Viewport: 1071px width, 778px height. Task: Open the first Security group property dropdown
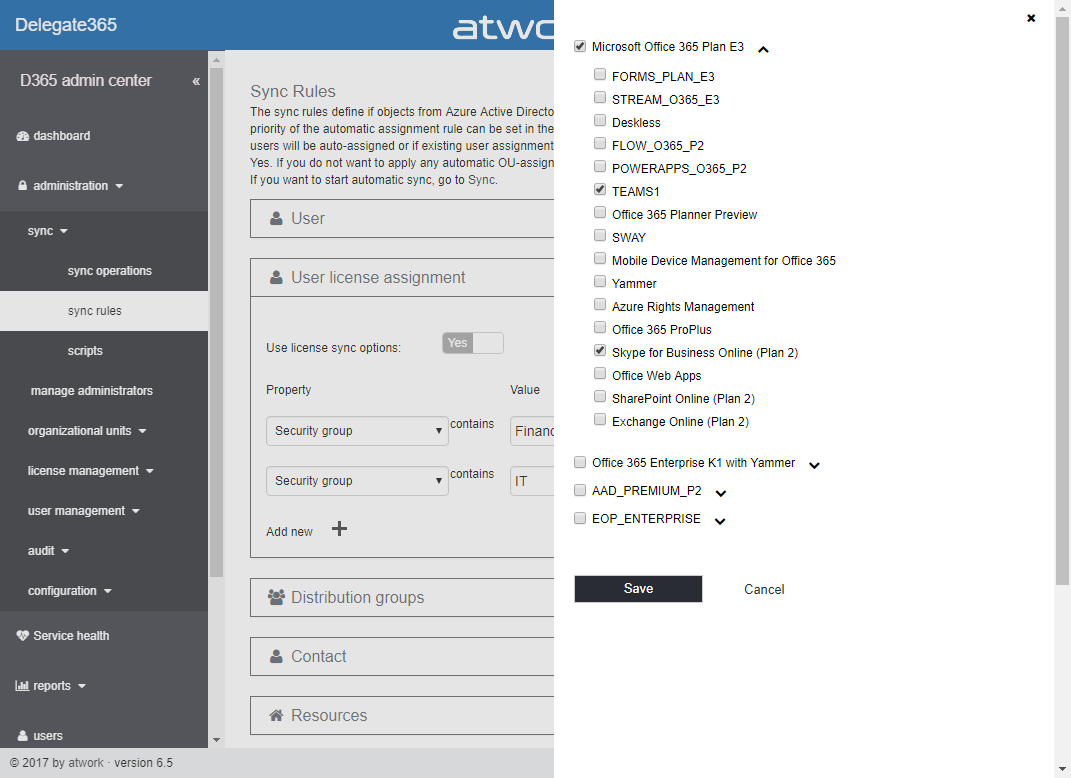[356, 431]
